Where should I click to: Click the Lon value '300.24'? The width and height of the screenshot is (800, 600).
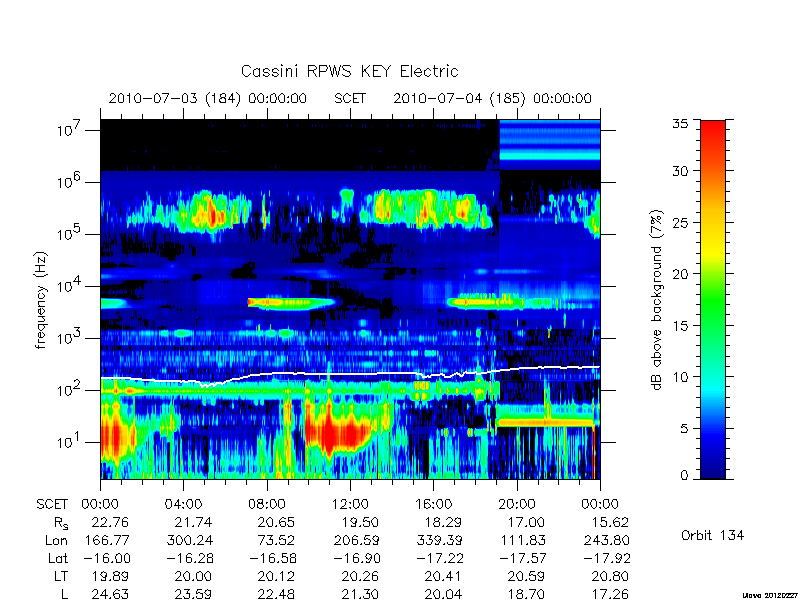190,540
